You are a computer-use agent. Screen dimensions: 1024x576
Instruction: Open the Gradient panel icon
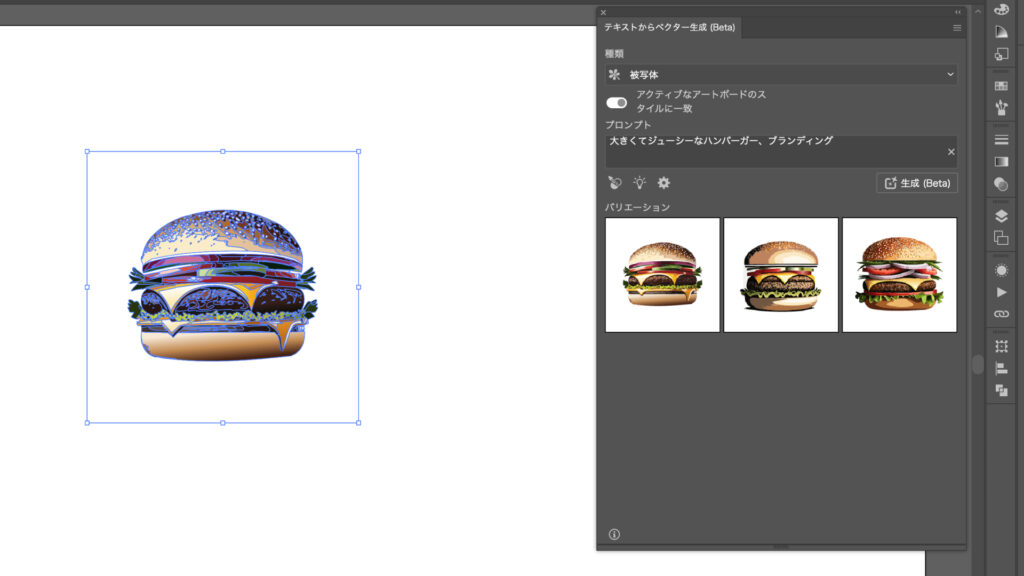[x=1001, y=161]
